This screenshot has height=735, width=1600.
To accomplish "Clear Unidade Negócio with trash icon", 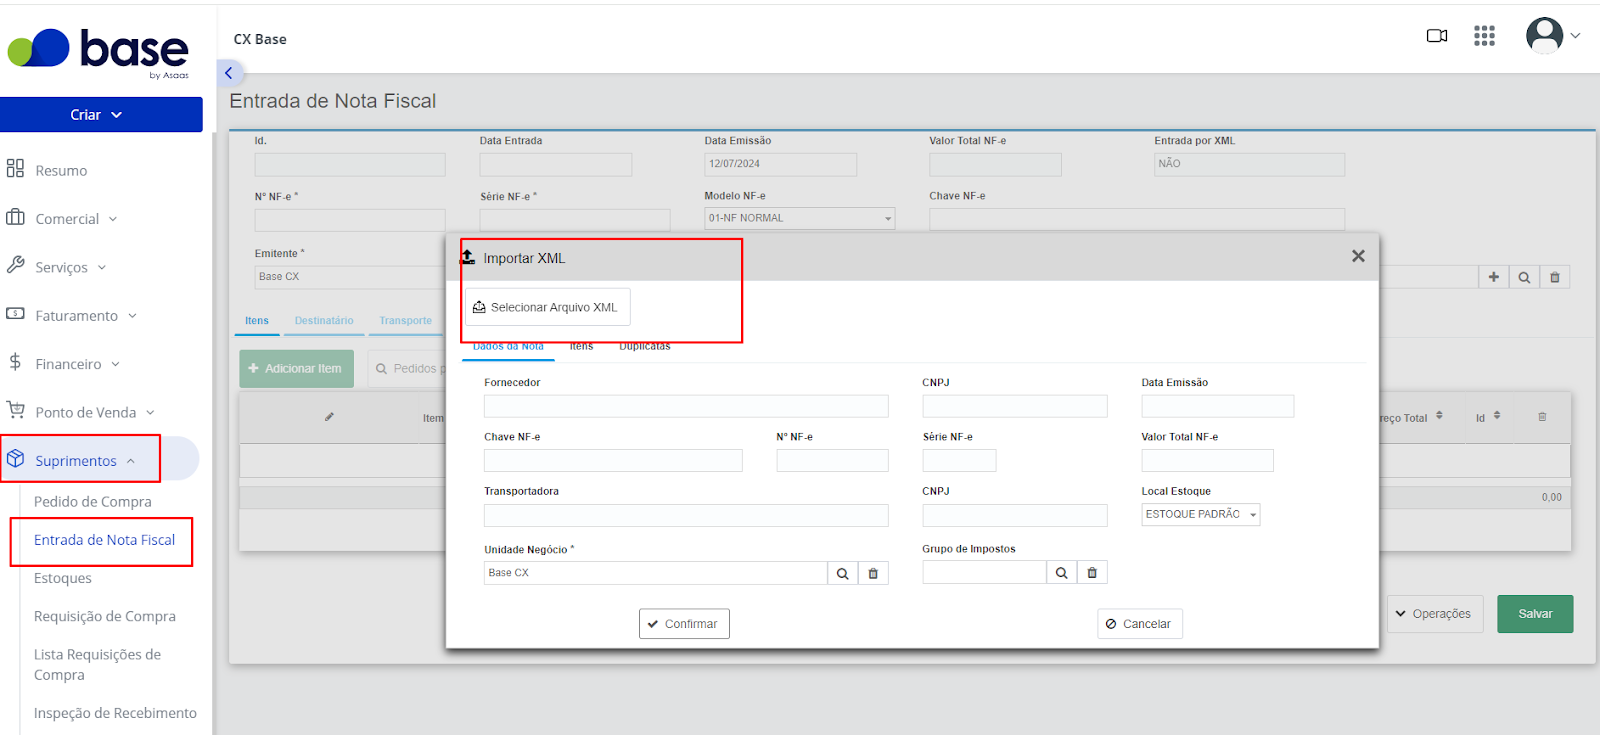I will pos(873,573).
